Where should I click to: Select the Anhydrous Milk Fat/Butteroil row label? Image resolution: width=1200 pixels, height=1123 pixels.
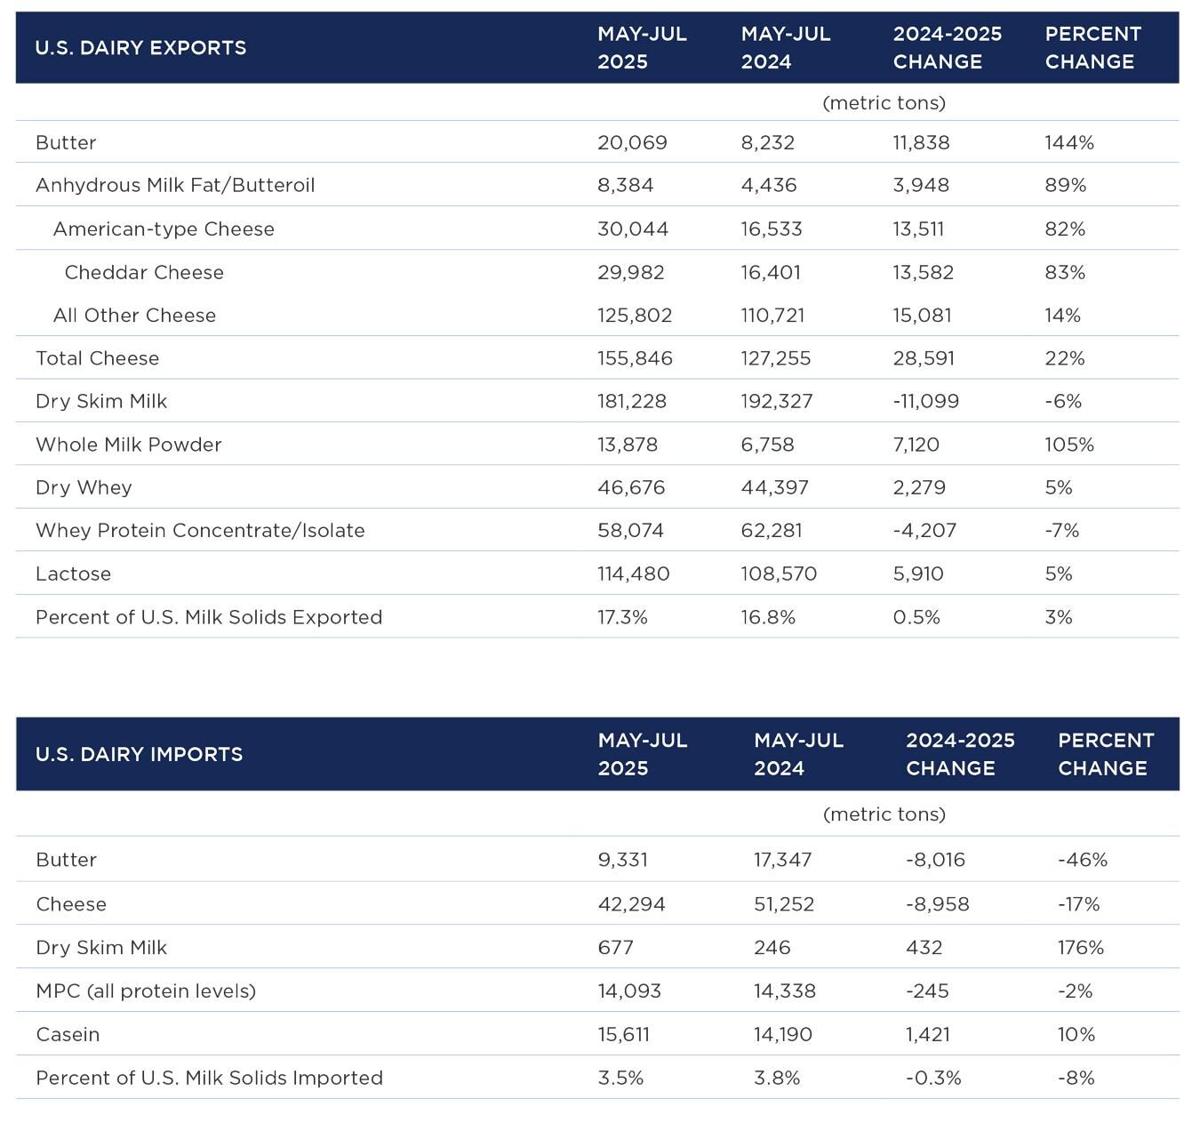tap(175, 185)
